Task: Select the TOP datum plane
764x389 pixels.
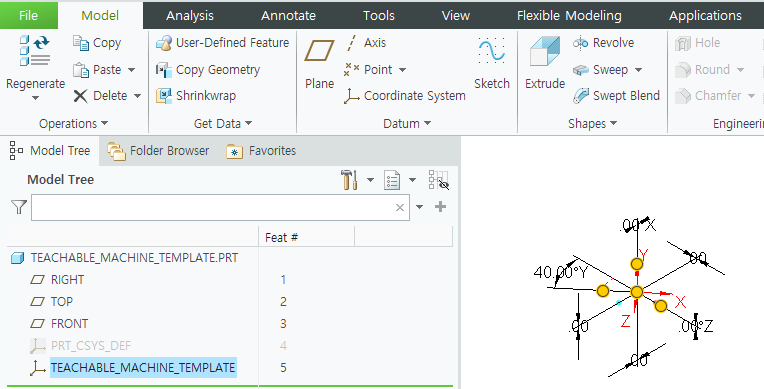Action: [51, 302]
